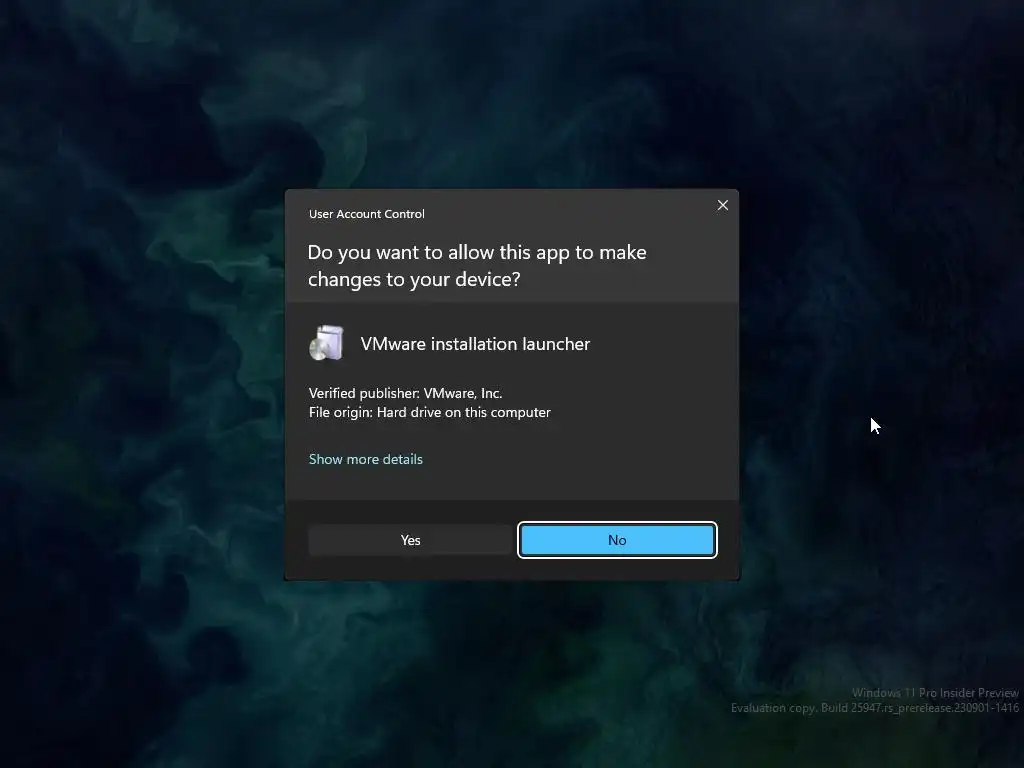Image resolution: width=1024 pixels, height=768 pixels.
Task: Click 'Verified publisher: VMware, Inc.' text
Action: pyautogui.click(x=406, y=393)
